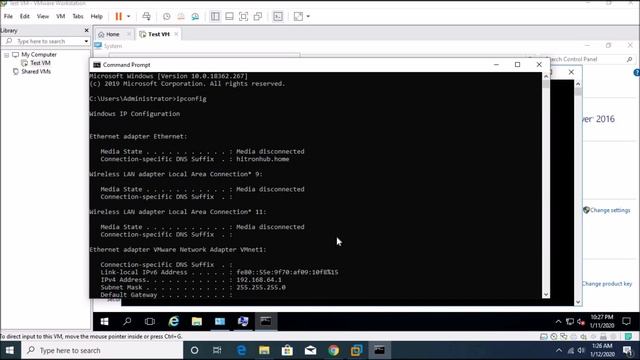
Task: Select Test VM in the library tree
Action: (x=40, y=63)
